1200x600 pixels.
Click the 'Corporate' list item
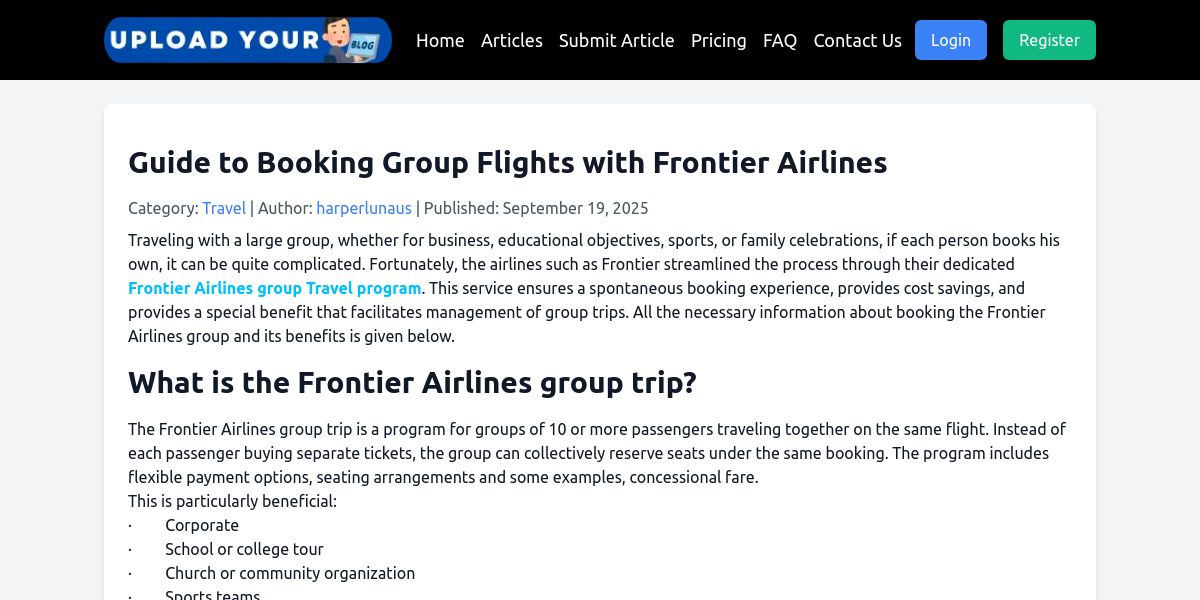[x=202, y=525]
